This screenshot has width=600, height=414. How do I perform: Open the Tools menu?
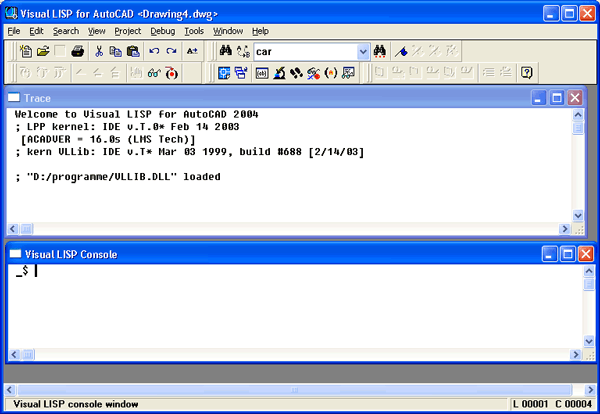coord(194,31)
